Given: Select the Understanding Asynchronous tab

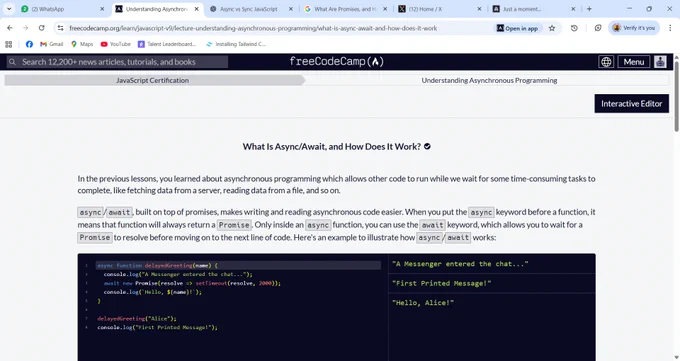Looking at the screenshot, I should tap(157, 9).
